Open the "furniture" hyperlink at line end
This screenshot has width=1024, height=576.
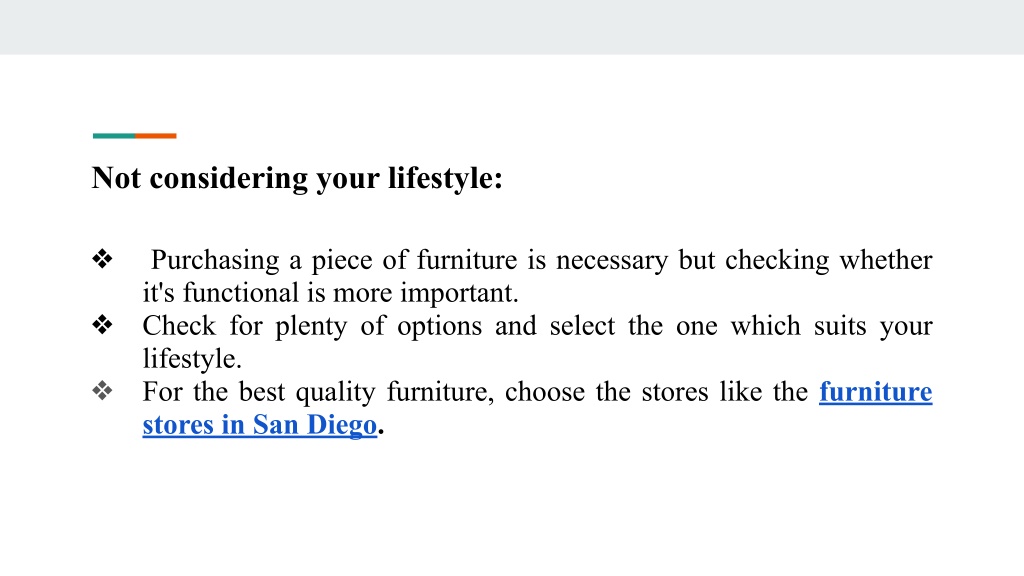point(876,392)
